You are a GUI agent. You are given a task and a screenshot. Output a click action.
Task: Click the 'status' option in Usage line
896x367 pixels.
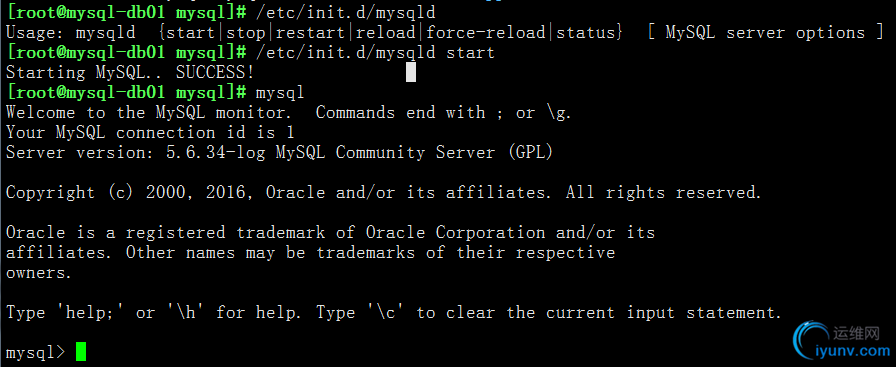click(x=586, y=33)
